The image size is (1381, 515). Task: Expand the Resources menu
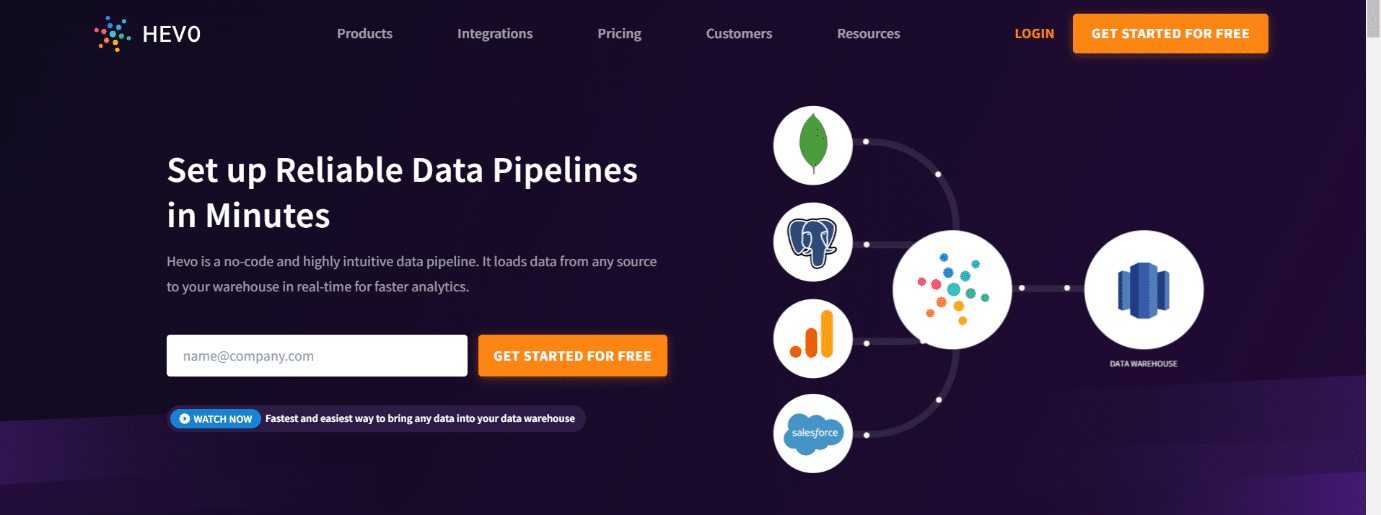coord(868,34)
